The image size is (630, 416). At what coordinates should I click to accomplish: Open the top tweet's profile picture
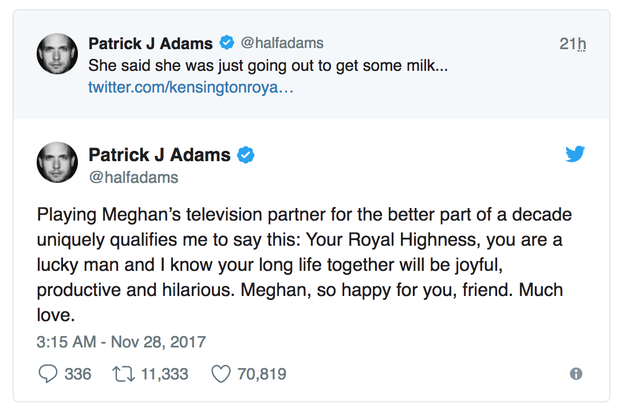57,54
